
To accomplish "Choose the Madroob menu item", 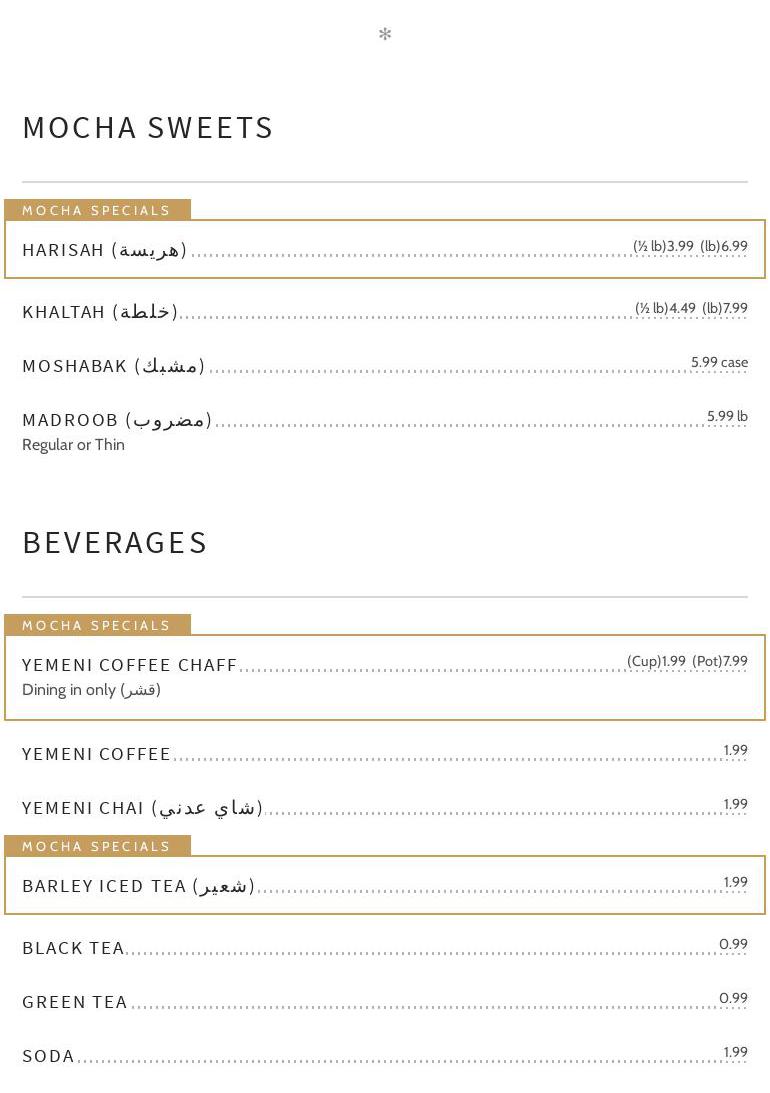I will coord(117,420).
